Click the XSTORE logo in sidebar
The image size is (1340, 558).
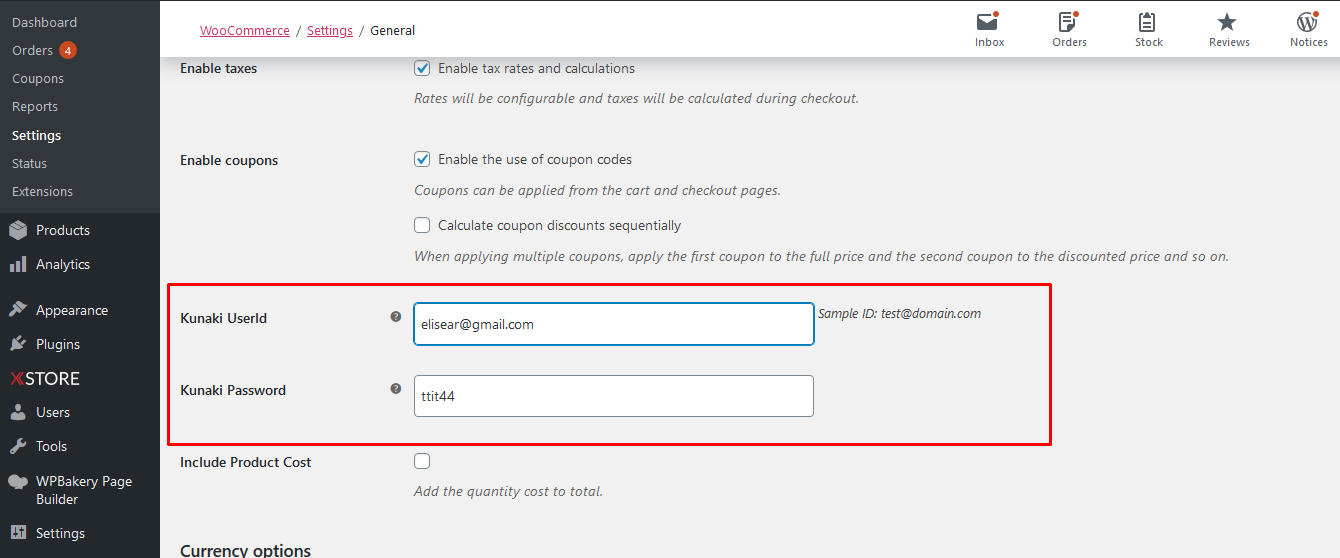tap(45, 379)
